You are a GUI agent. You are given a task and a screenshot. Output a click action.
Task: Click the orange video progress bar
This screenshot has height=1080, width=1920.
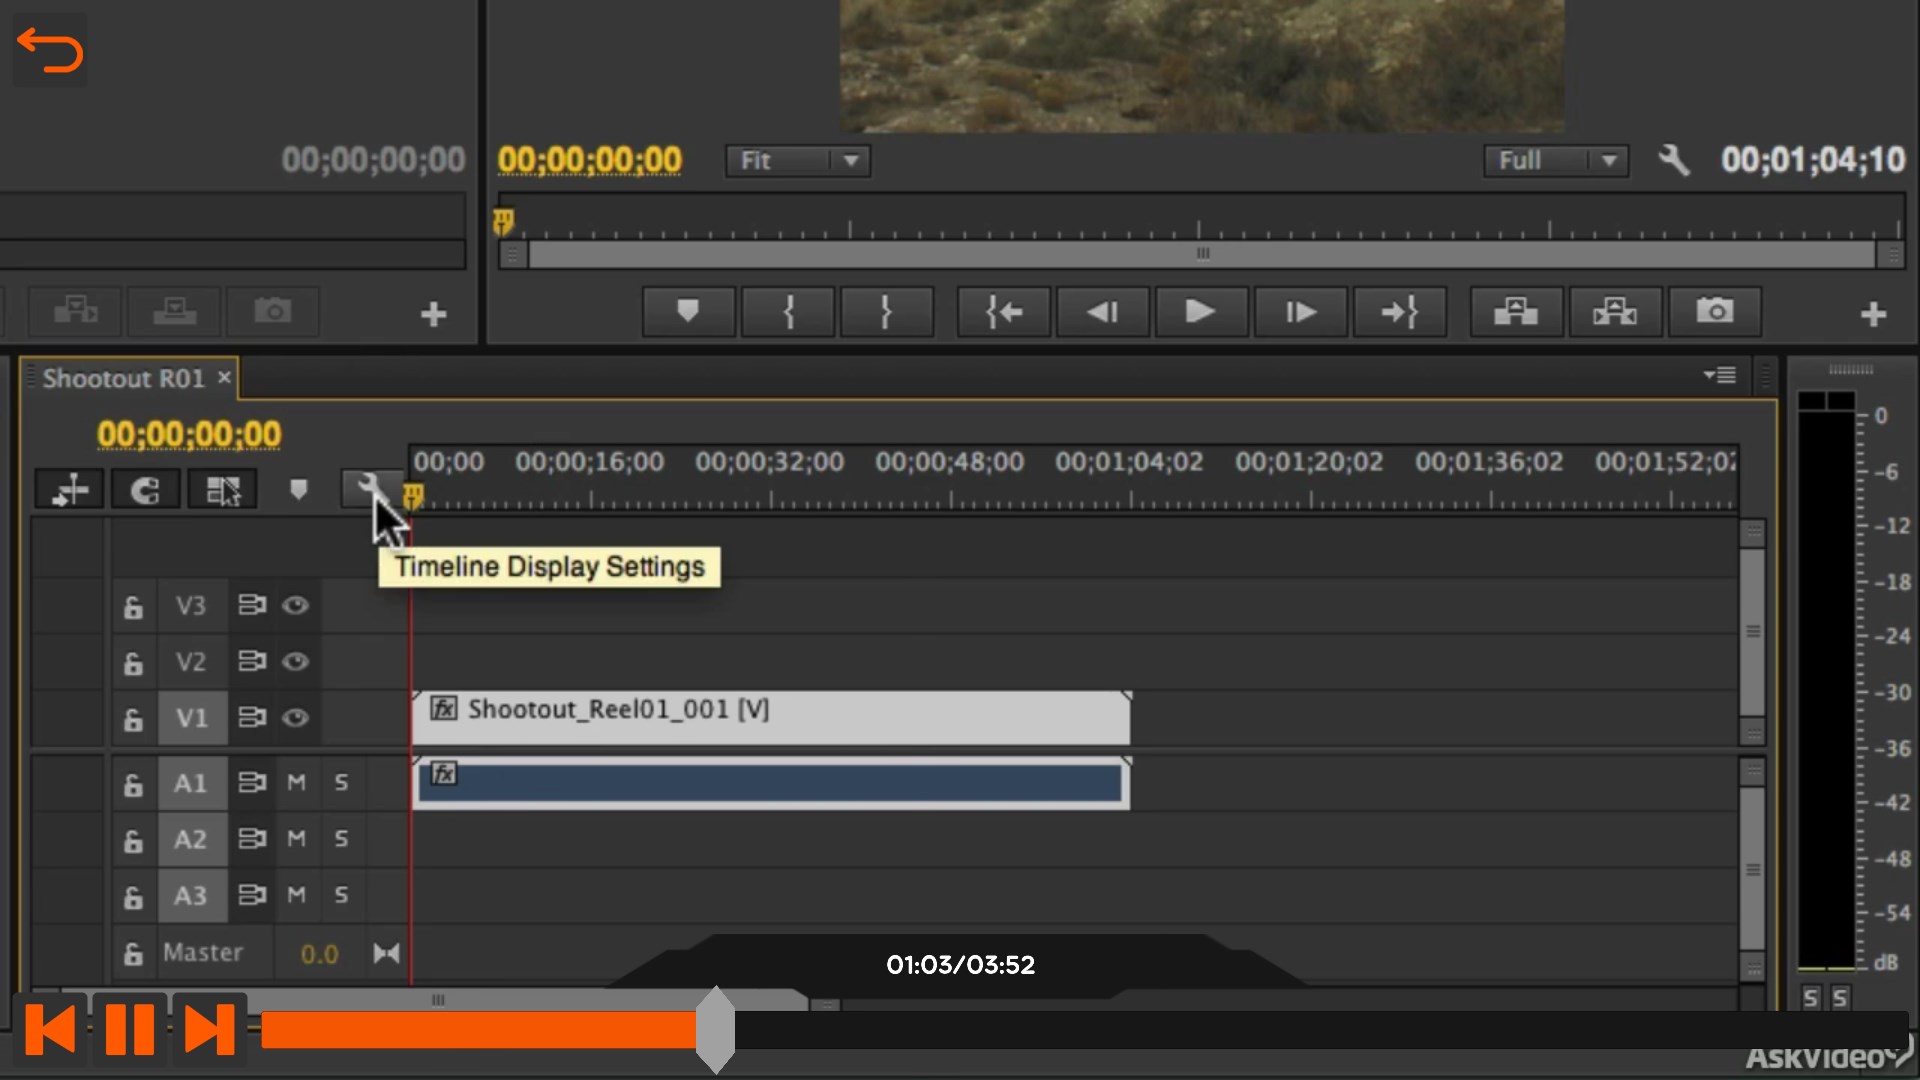point(480,1030)
